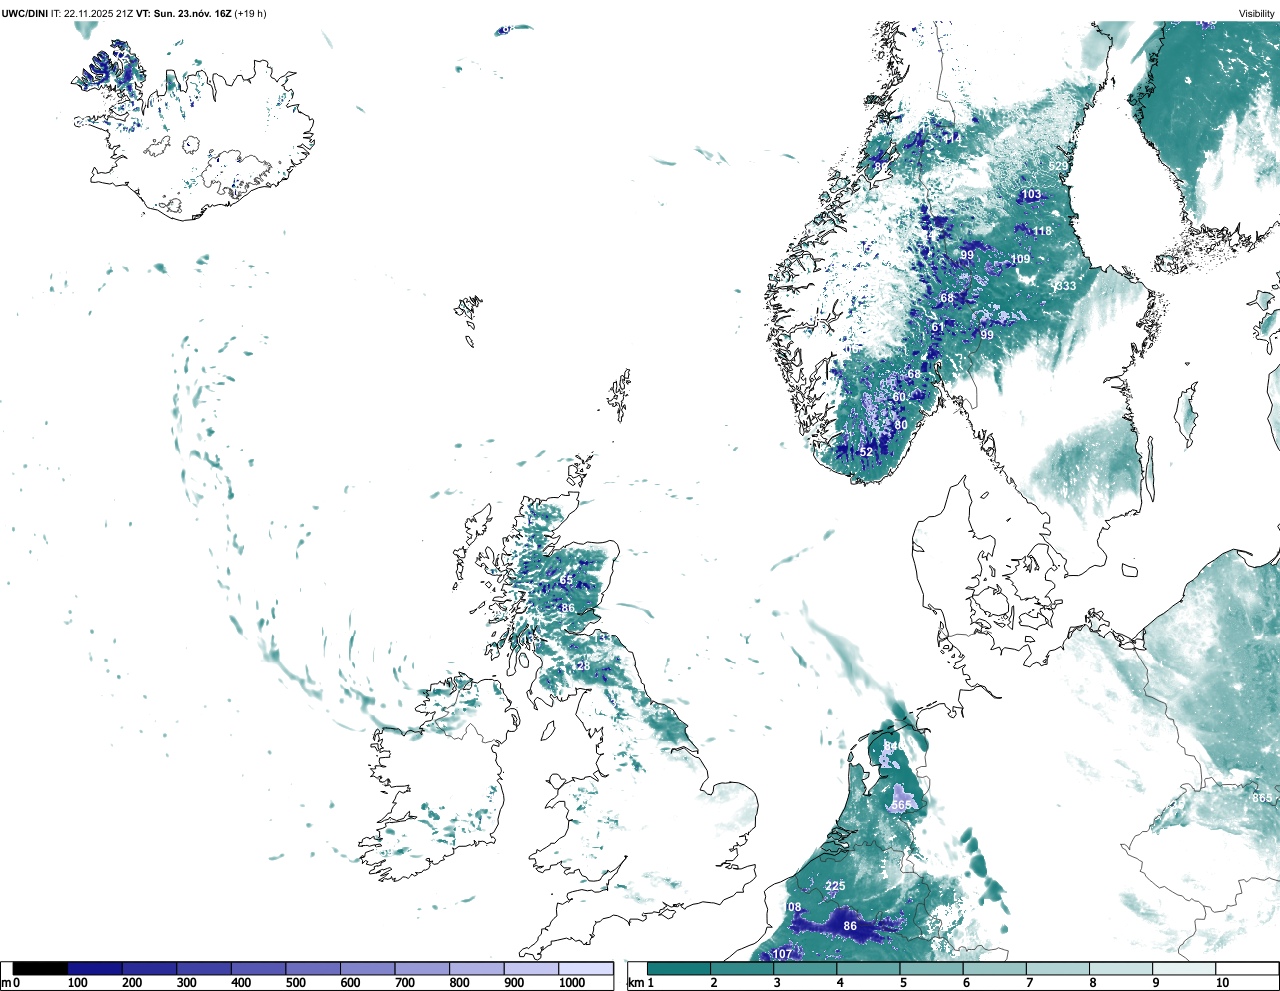Select the 500 to 600 m legend swatch
The image size is (1280, 991).
pyautogui.click(x=313, y=969)
